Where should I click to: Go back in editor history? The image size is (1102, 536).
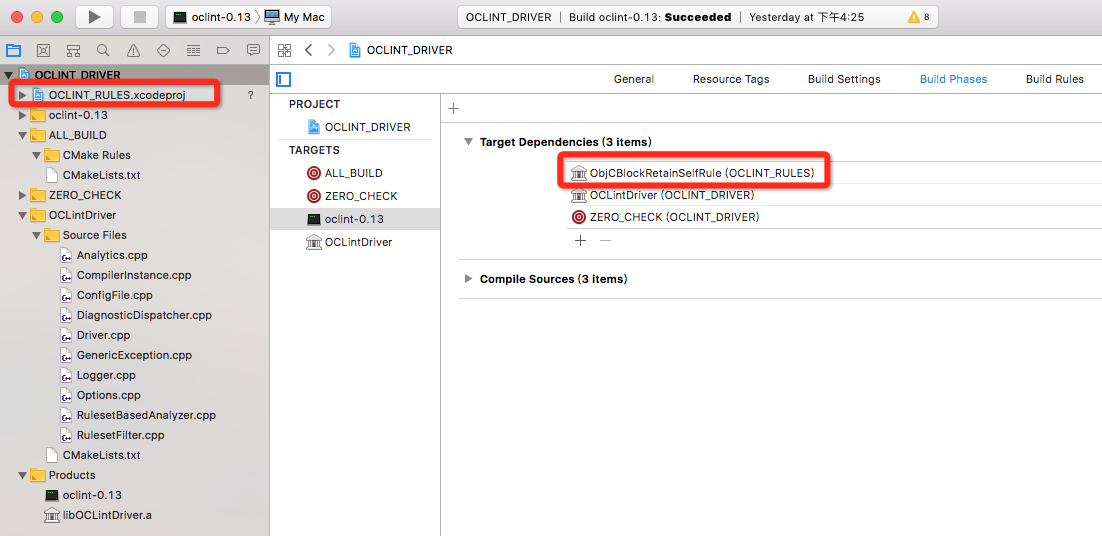(x=309, y=50)
